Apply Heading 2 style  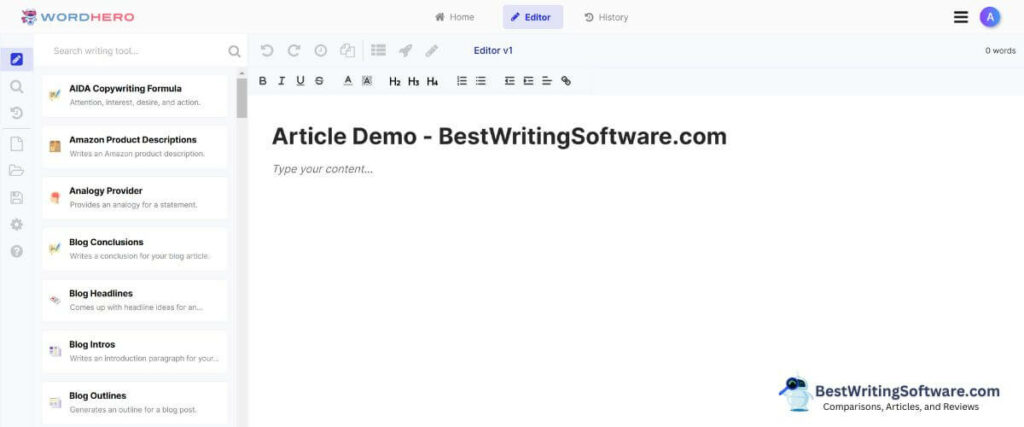point(394,82)
